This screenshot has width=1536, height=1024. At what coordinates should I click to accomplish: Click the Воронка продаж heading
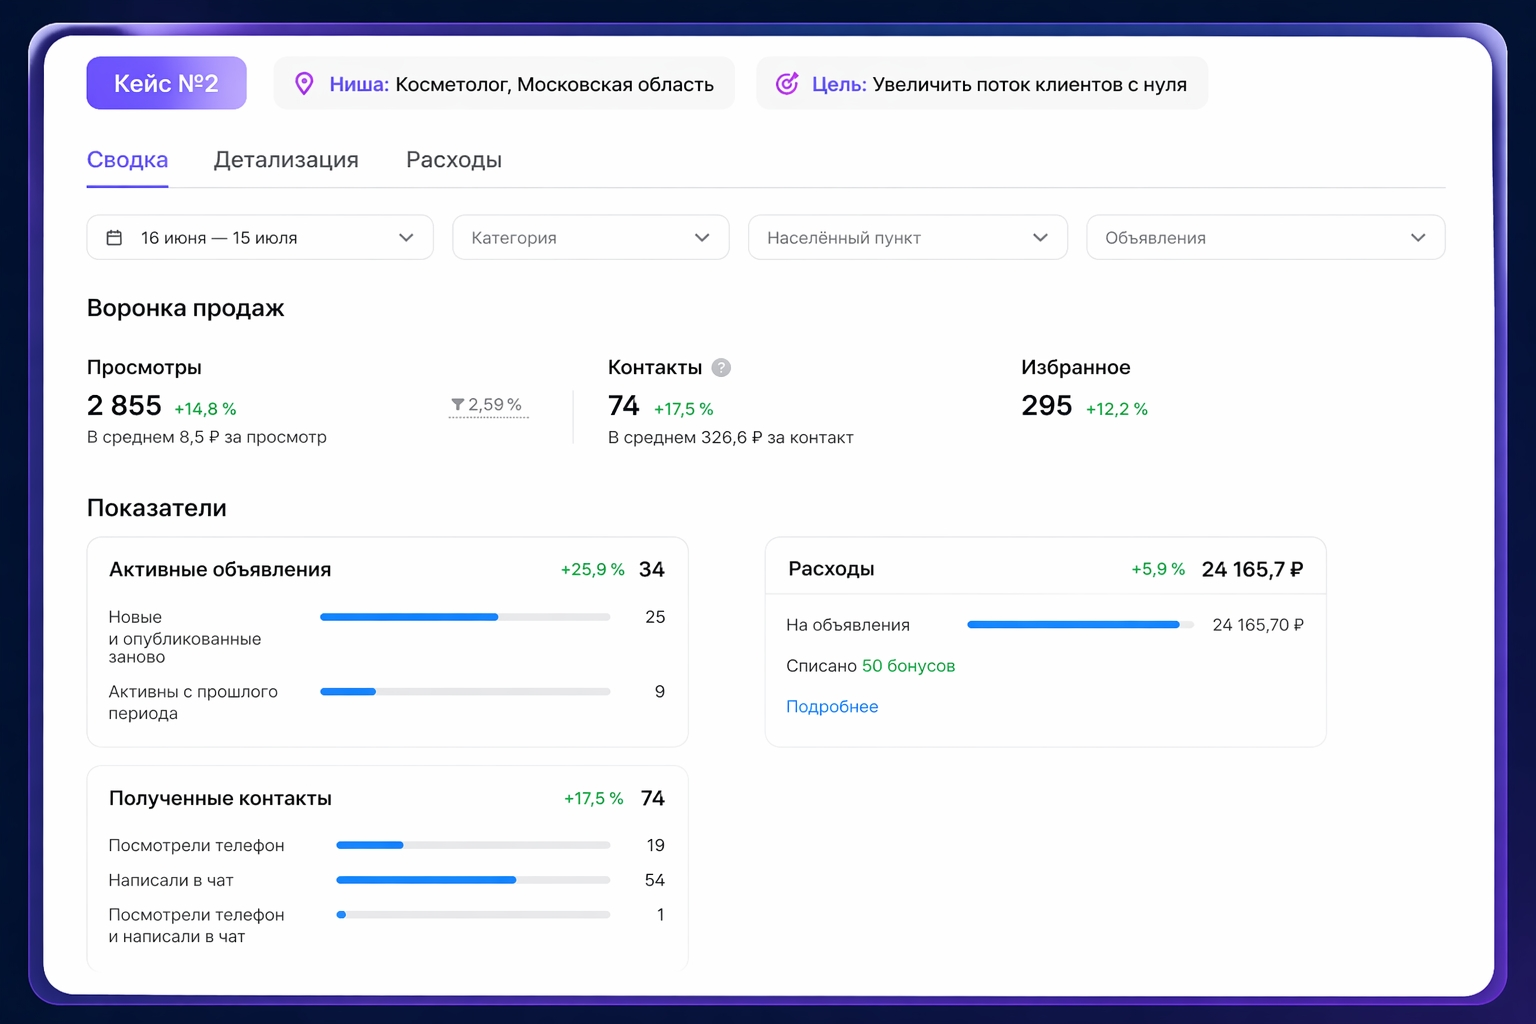pyautogui.click(x=186, y=308)
